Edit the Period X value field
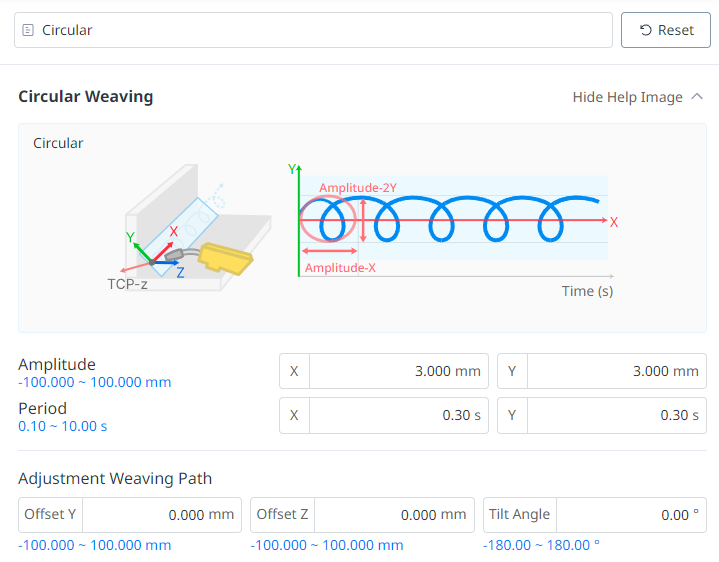The width and height of the screenshot is (719, 562). click(398, 415)
